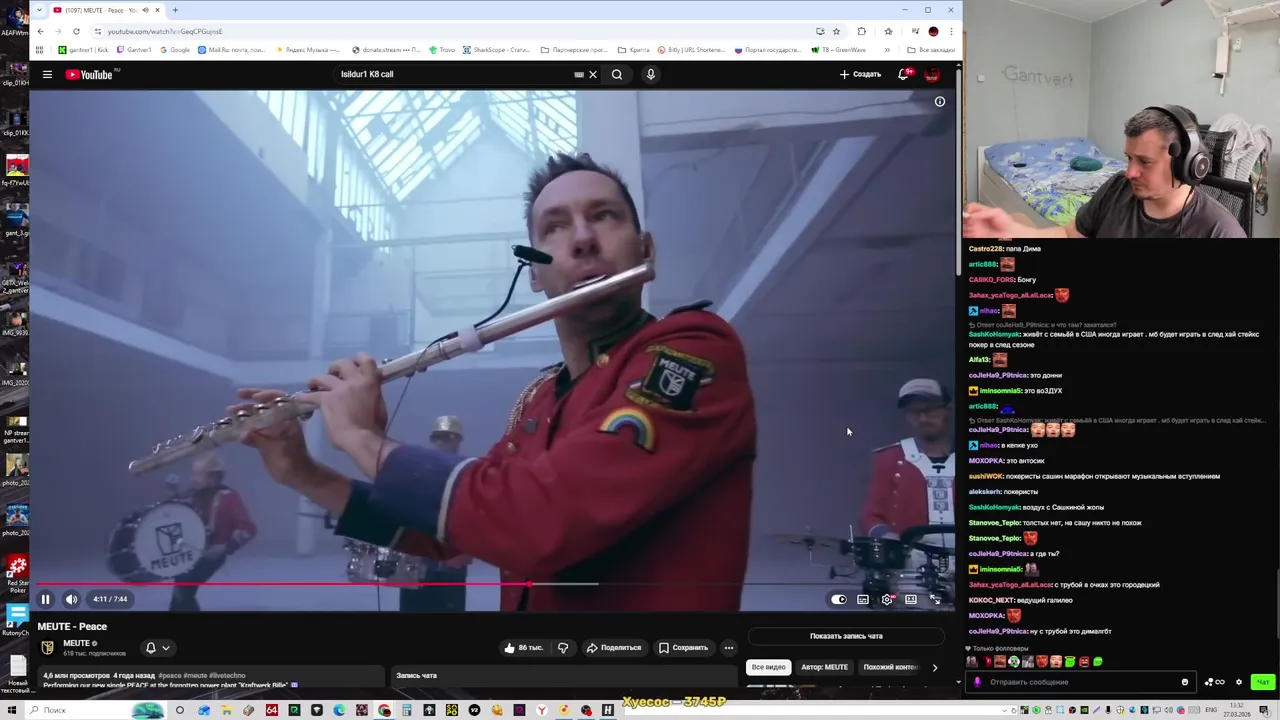The image size is (1280, 720).
Task: Open the on-screen keyboard in the search box
Action: click(578, 74)
